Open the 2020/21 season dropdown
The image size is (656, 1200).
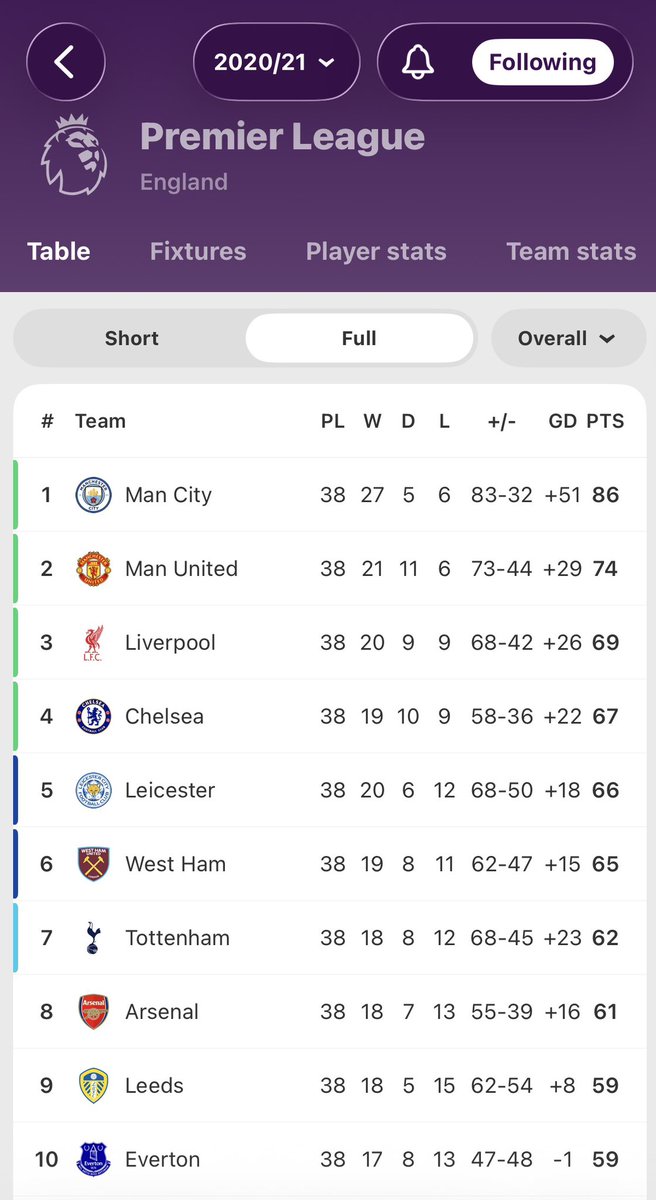274,62
